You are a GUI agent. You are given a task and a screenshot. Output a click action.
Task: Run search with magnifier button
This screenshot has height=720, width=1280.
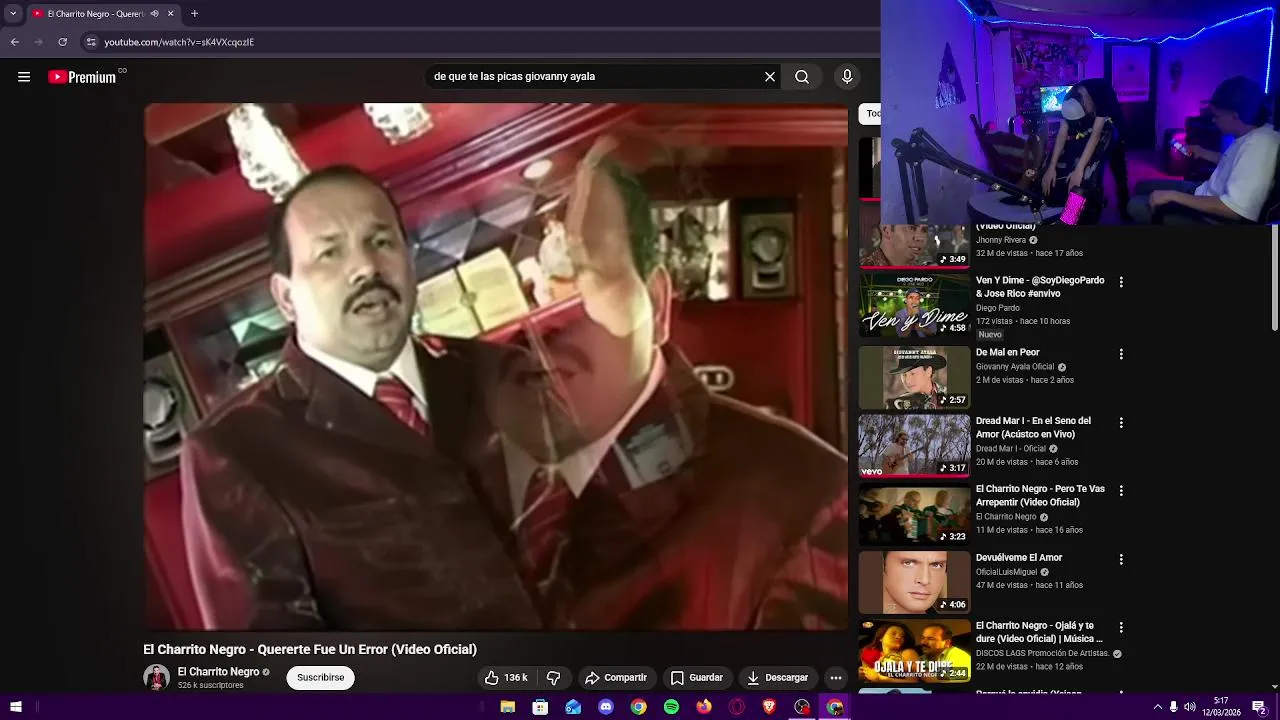point(802,77)
